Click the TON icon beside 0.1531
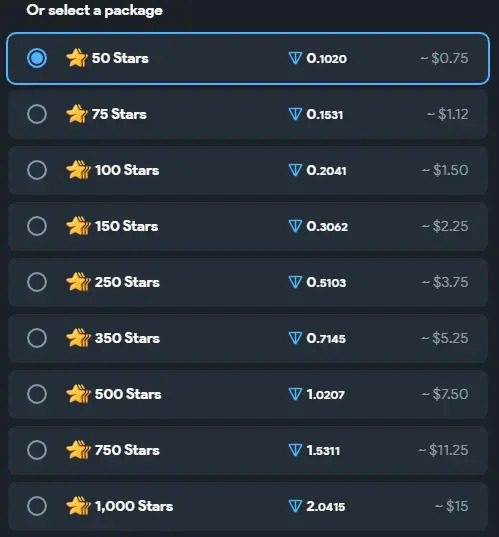 click(x=295, y=114)
